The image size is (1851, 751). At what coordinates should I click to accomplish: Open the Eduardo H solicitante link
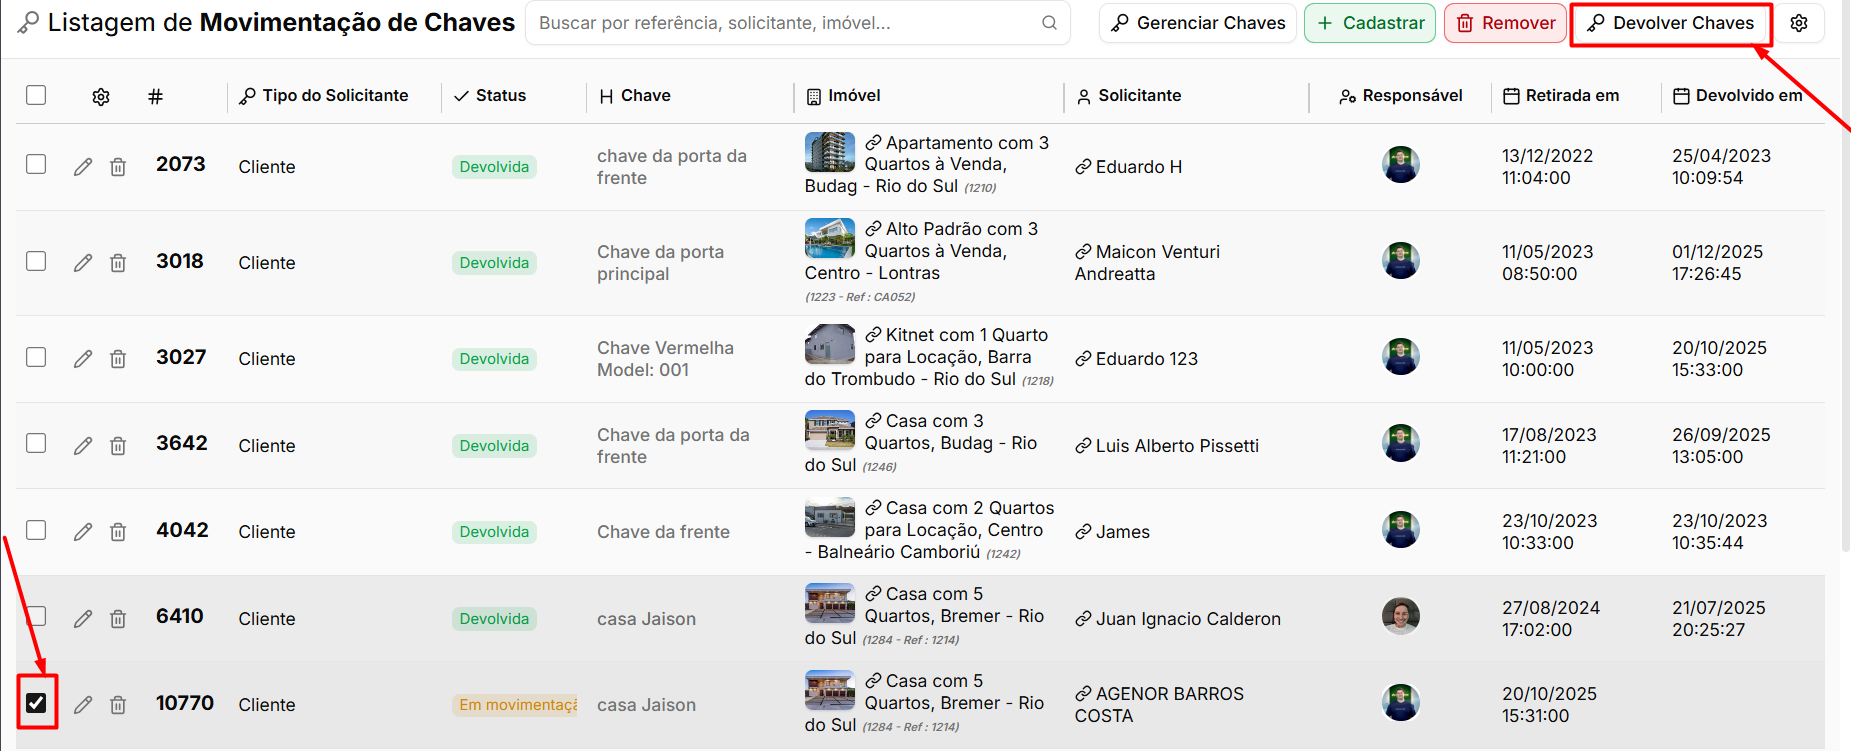tap(1129, 167)
